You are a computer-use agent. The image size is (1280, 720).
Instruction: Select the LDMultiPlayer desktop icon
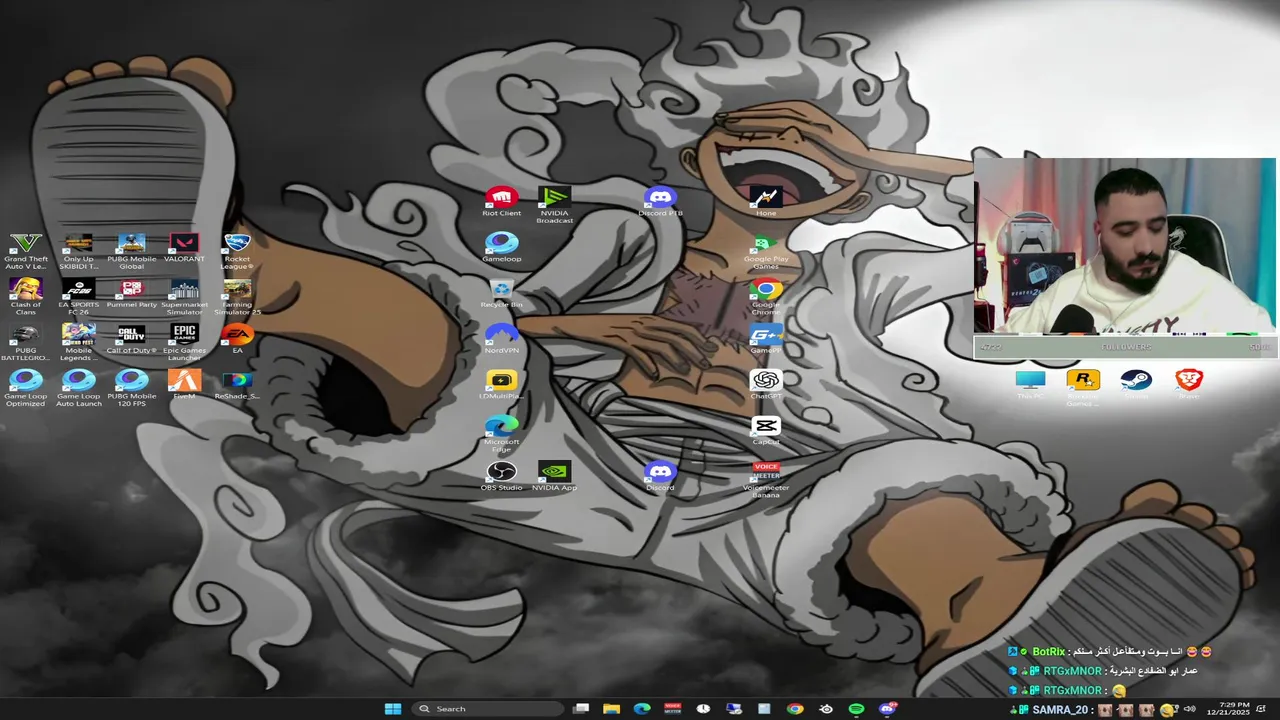coord(501,385)
